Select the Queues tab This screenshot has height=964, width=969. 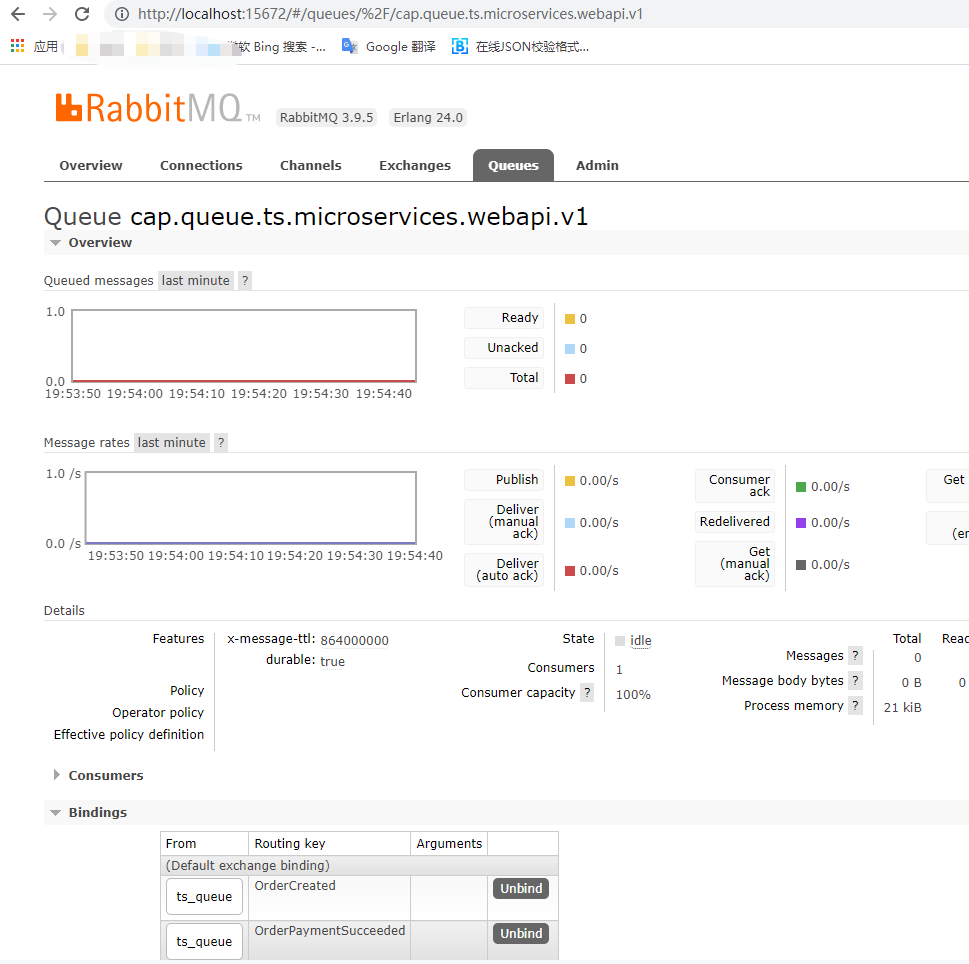point(513,166)
